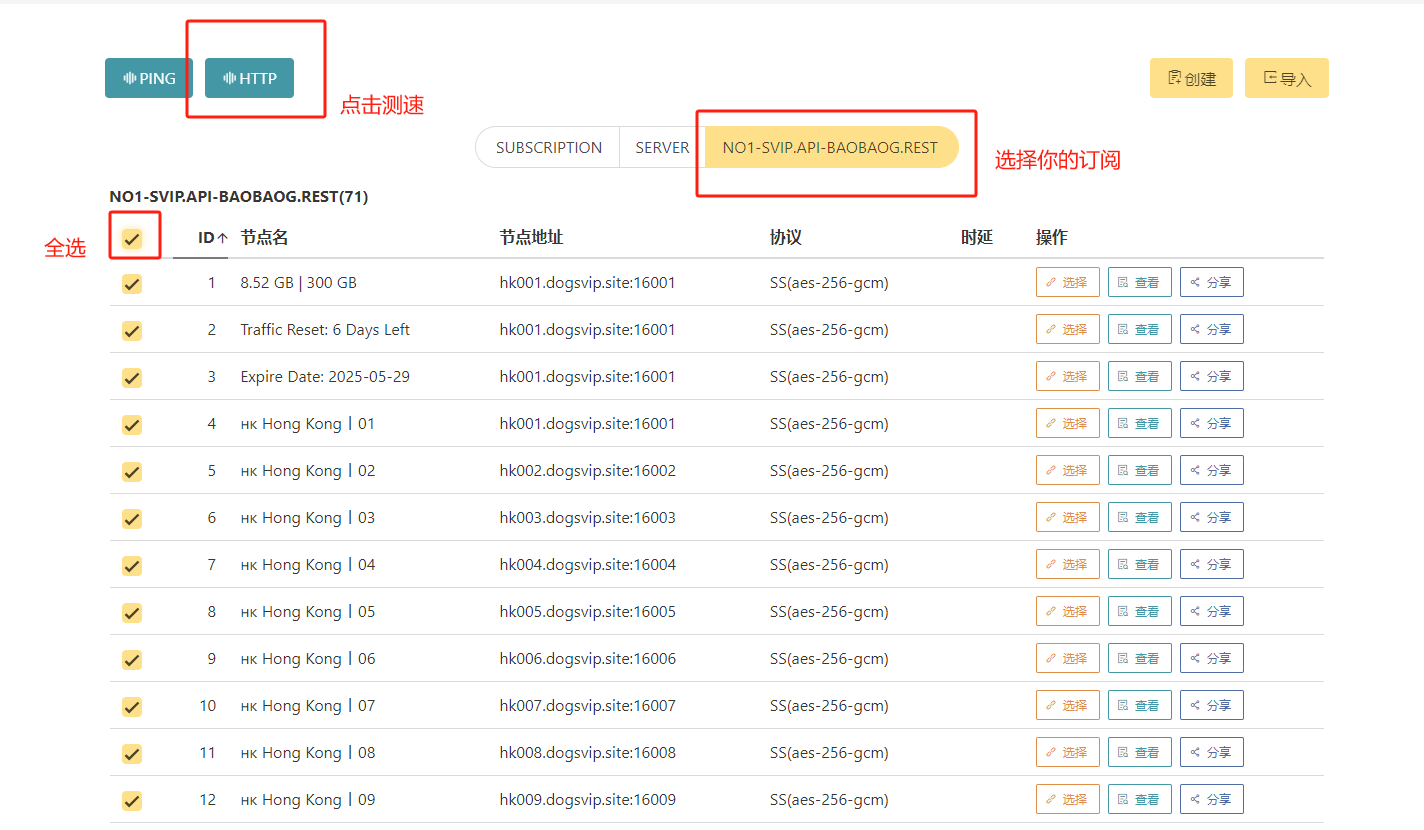Uncheck the Hong Kong 06 row checkbox
This screenshot has width=1424, height=830.
pyautogui.click(x=131, y=660)
